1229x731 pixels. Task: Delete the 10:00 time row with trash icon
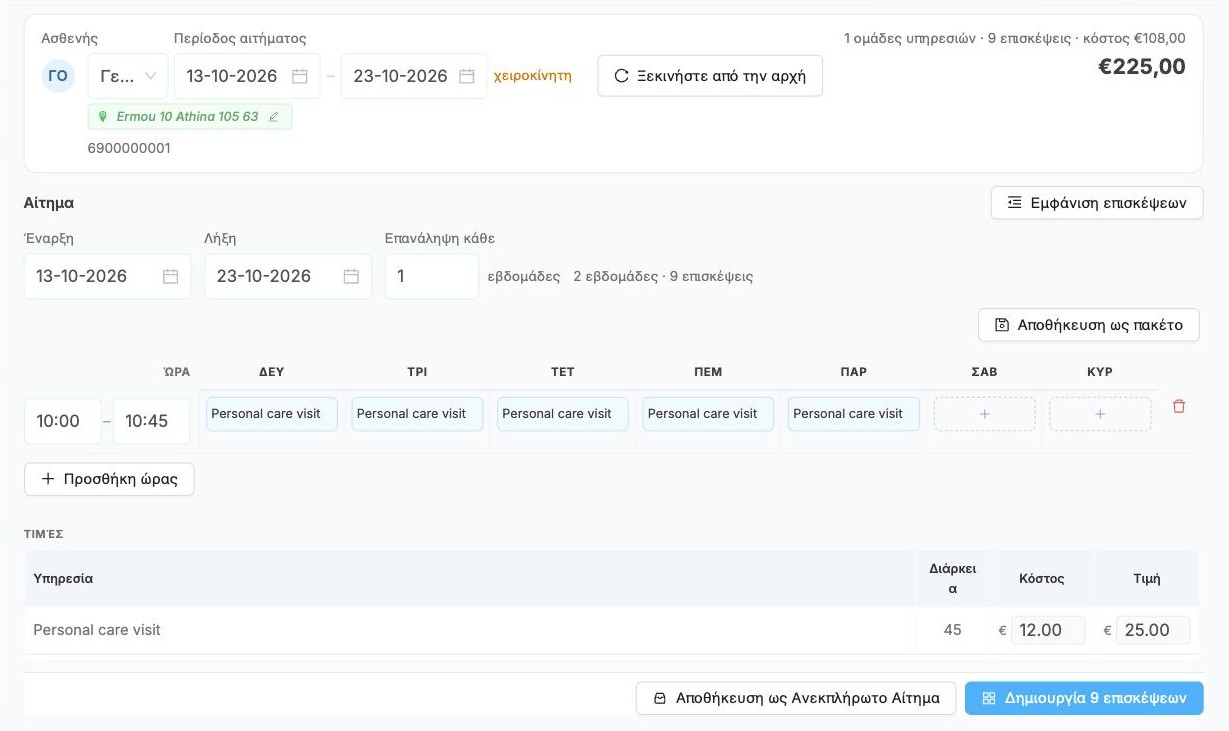[x=1179, y=406]
